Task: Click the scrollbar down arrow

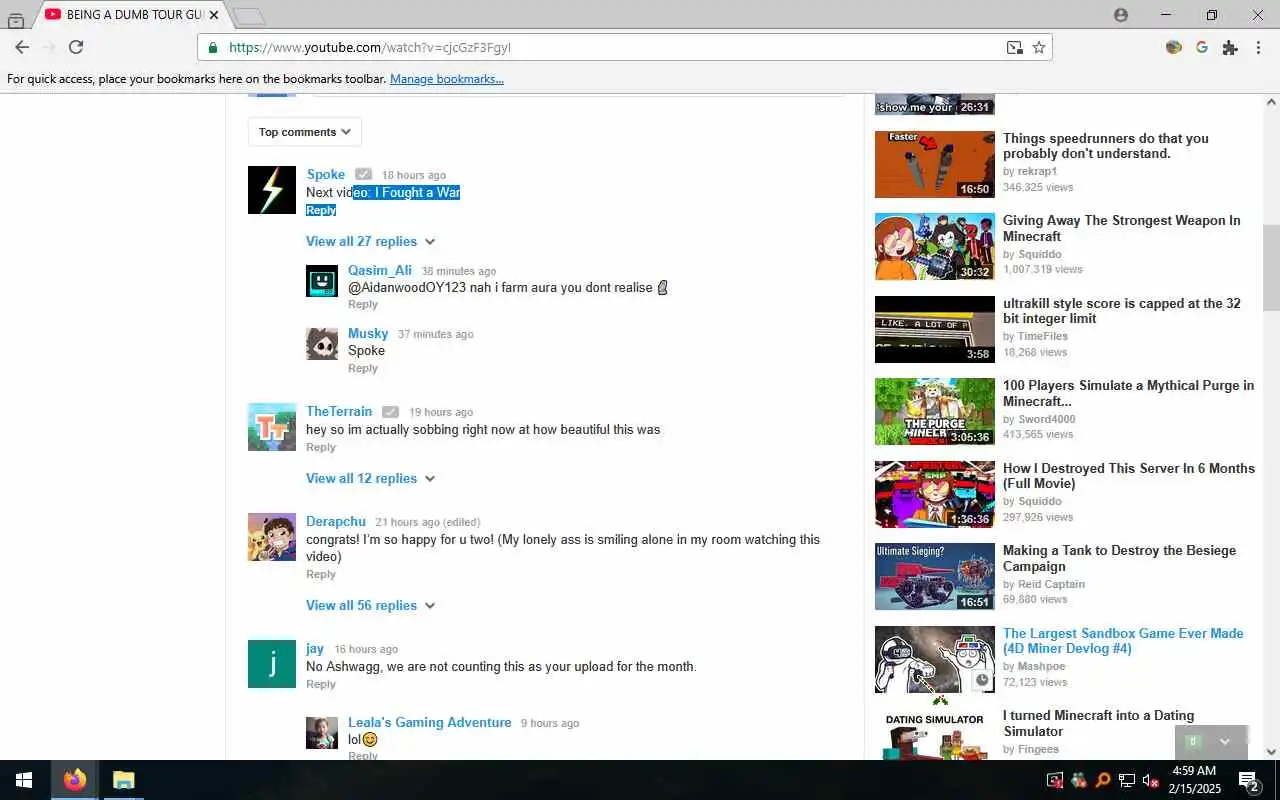Action: [x=1272, y=752]
